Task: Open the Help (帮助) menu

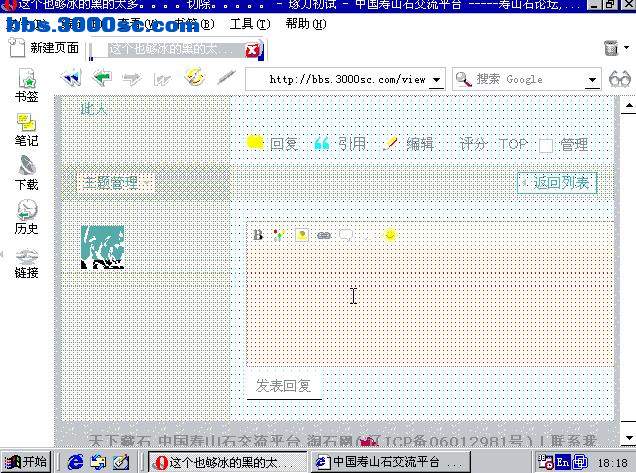Action: (306, 24)
